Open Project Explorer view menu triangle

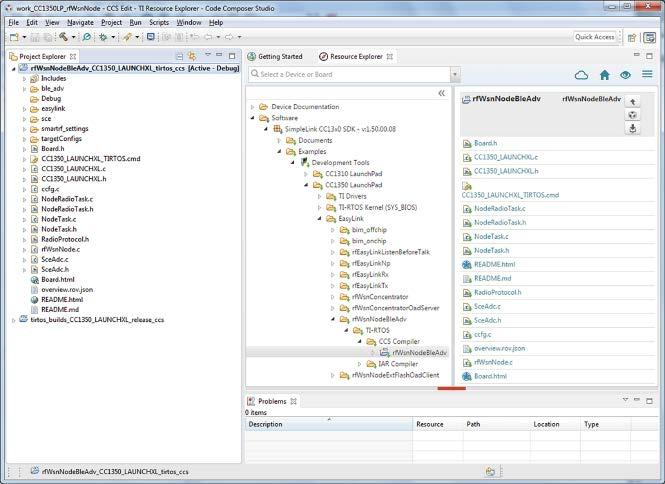pos(208,55)
